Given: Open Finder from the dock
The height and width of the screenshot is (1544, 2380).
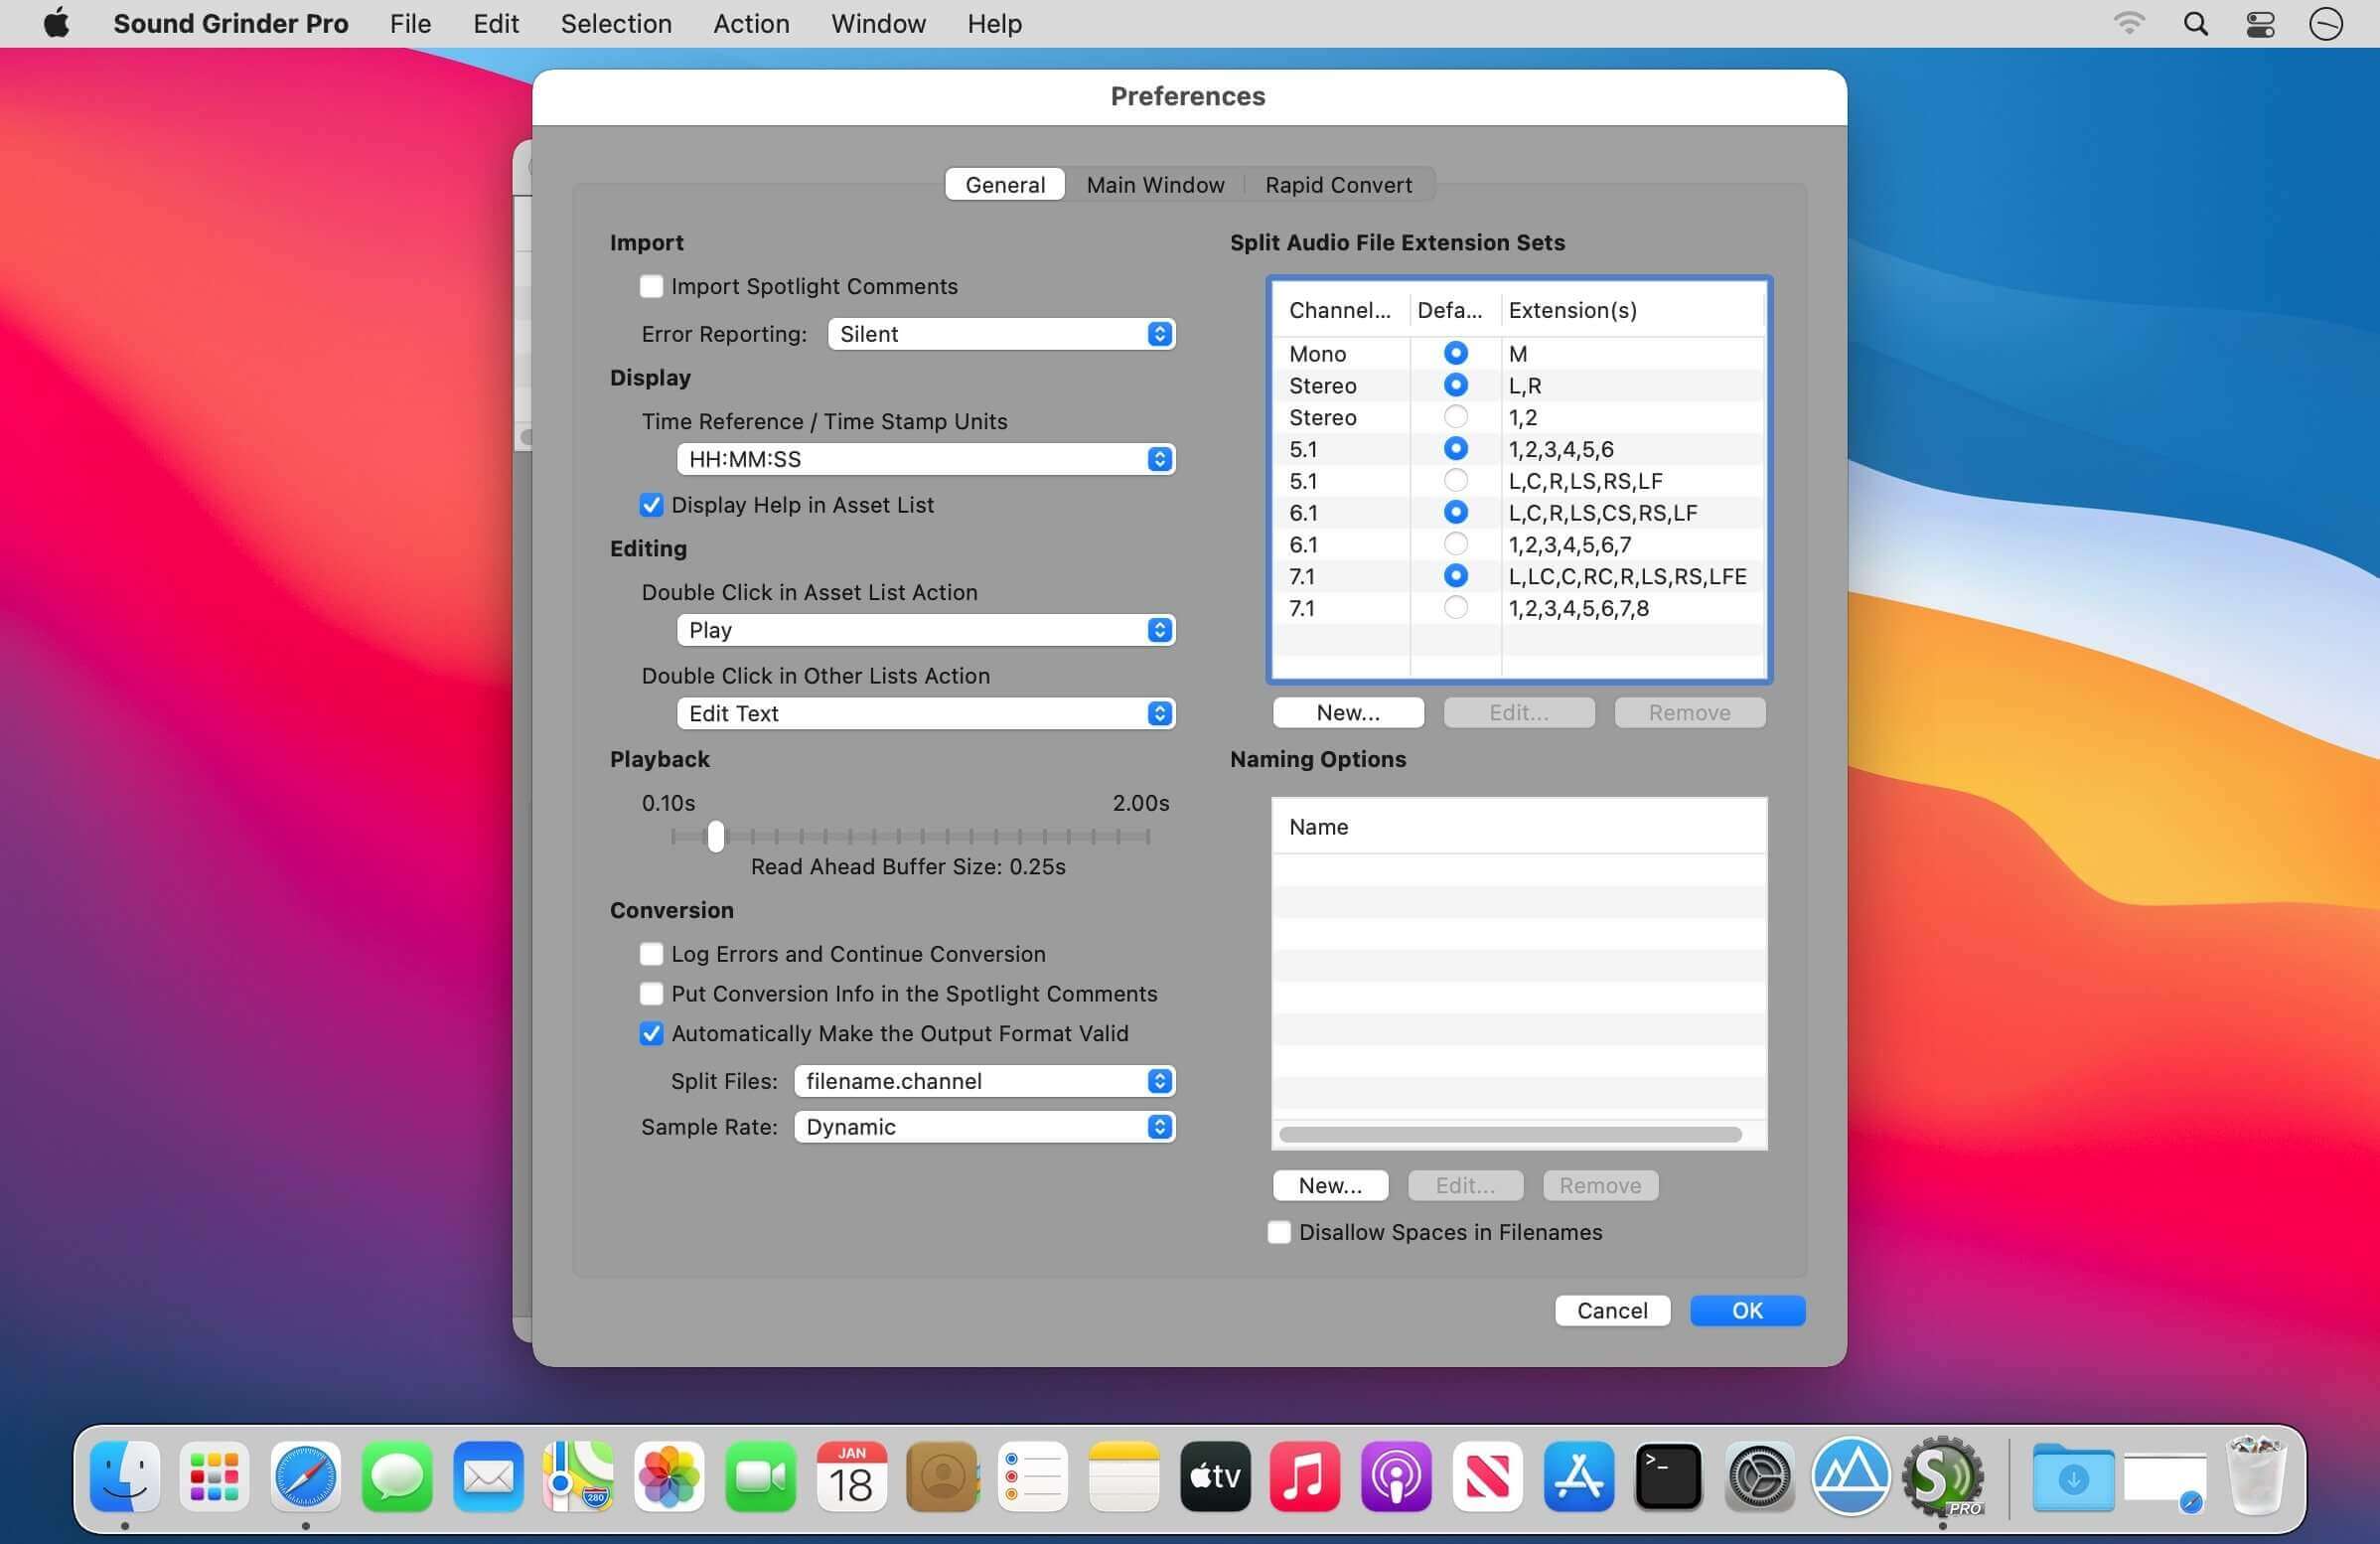Looking at the screenshot, I should point(124,1476).
